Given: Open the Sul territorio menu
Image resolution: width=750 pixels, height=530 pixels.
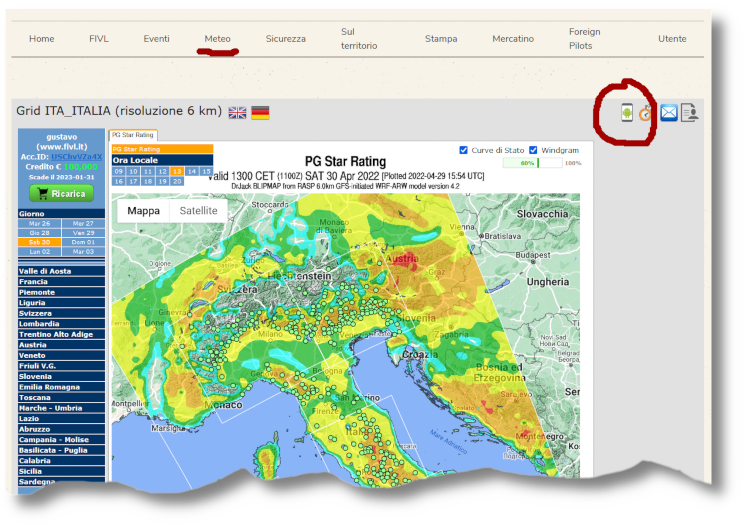Looking at the screenshot, I should click(x=359, y=39).
